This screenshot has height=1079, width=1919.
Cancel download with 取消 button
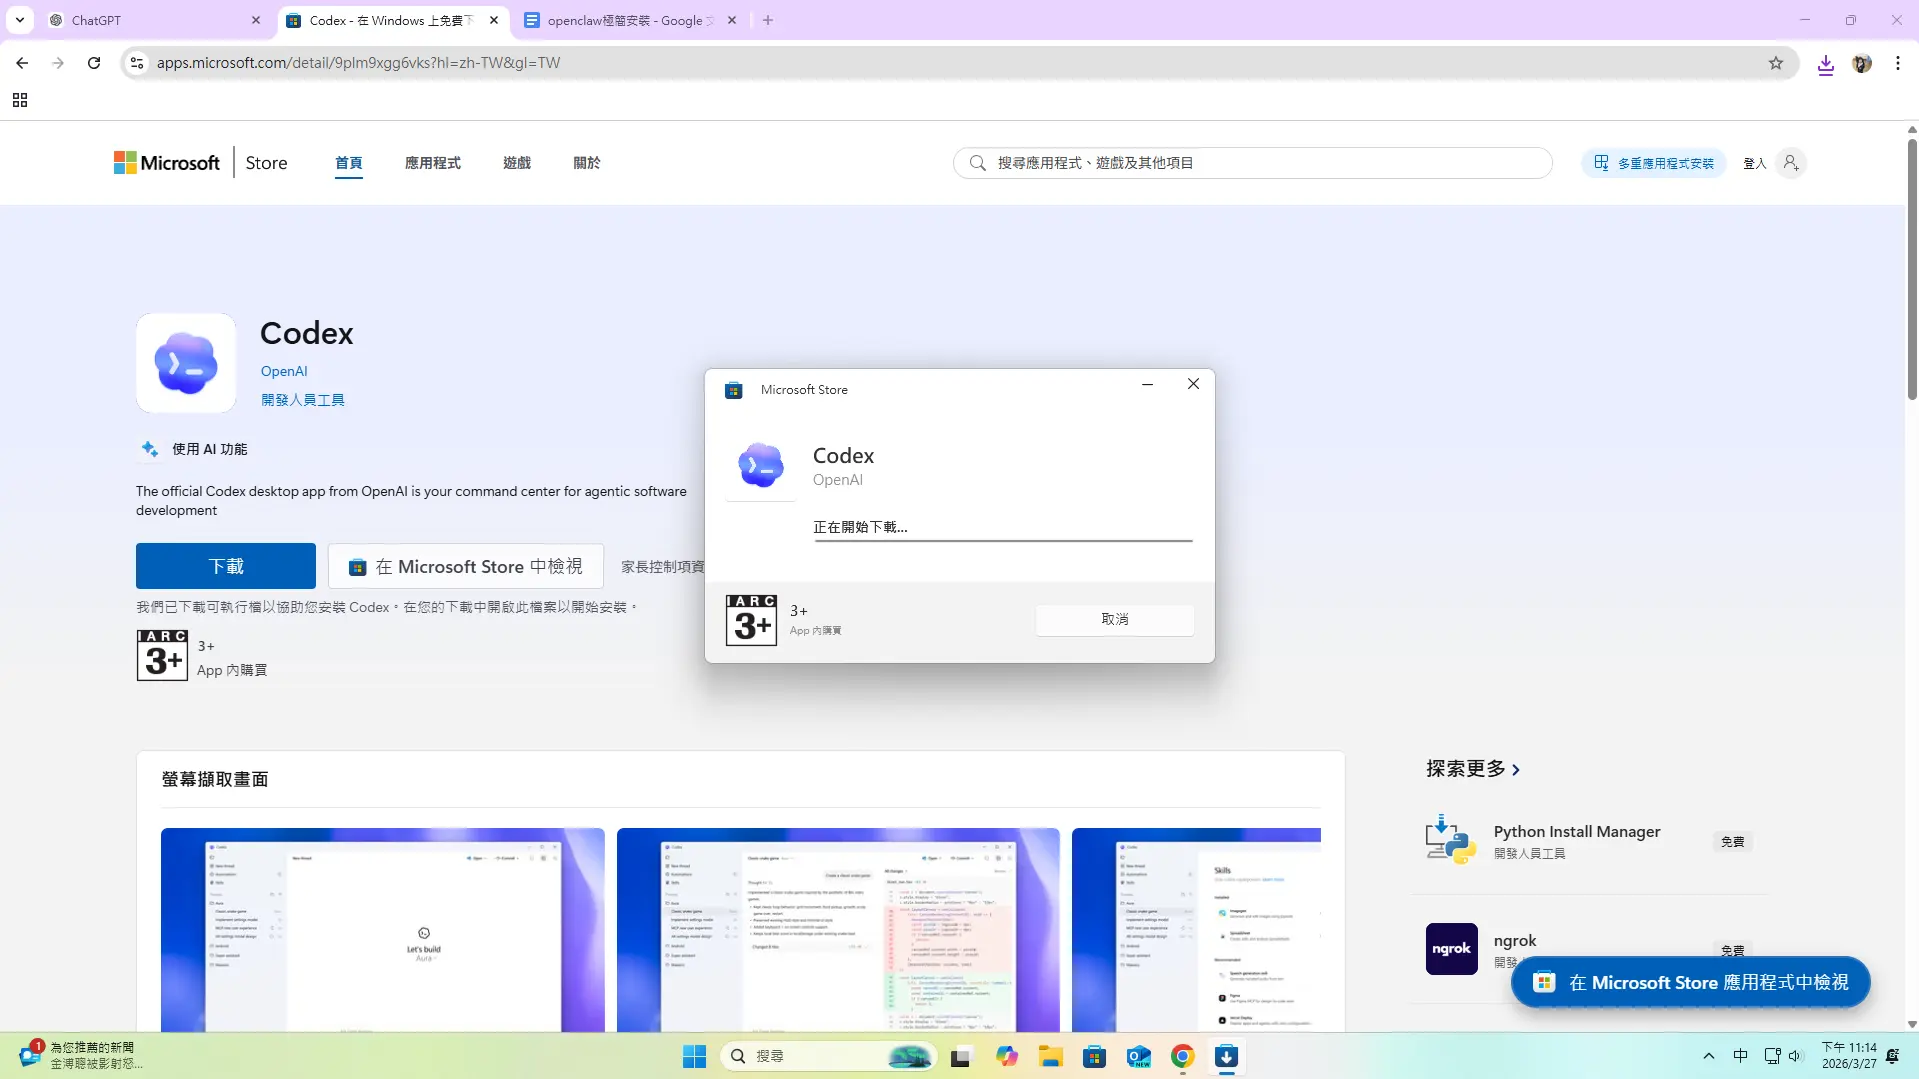click(x=1114, y=619)
